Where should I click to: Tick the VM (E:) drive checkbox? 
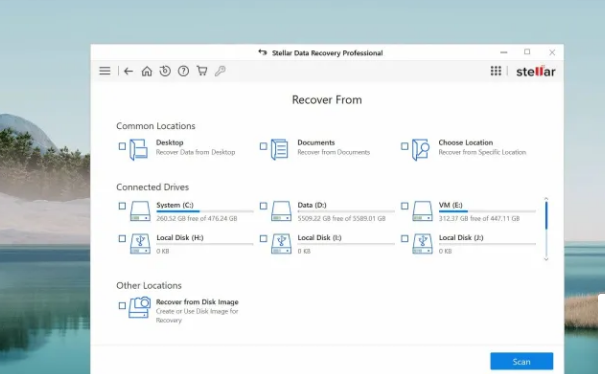click(405, 206)
